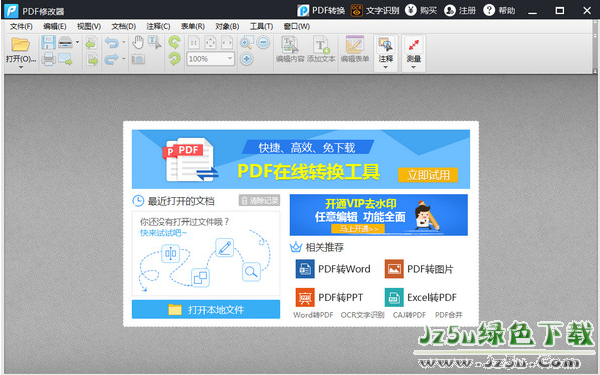The width and height of the screenshot is (600, 375).
Task: Expand the 注释 annotation dropdown
Action: 385,67
